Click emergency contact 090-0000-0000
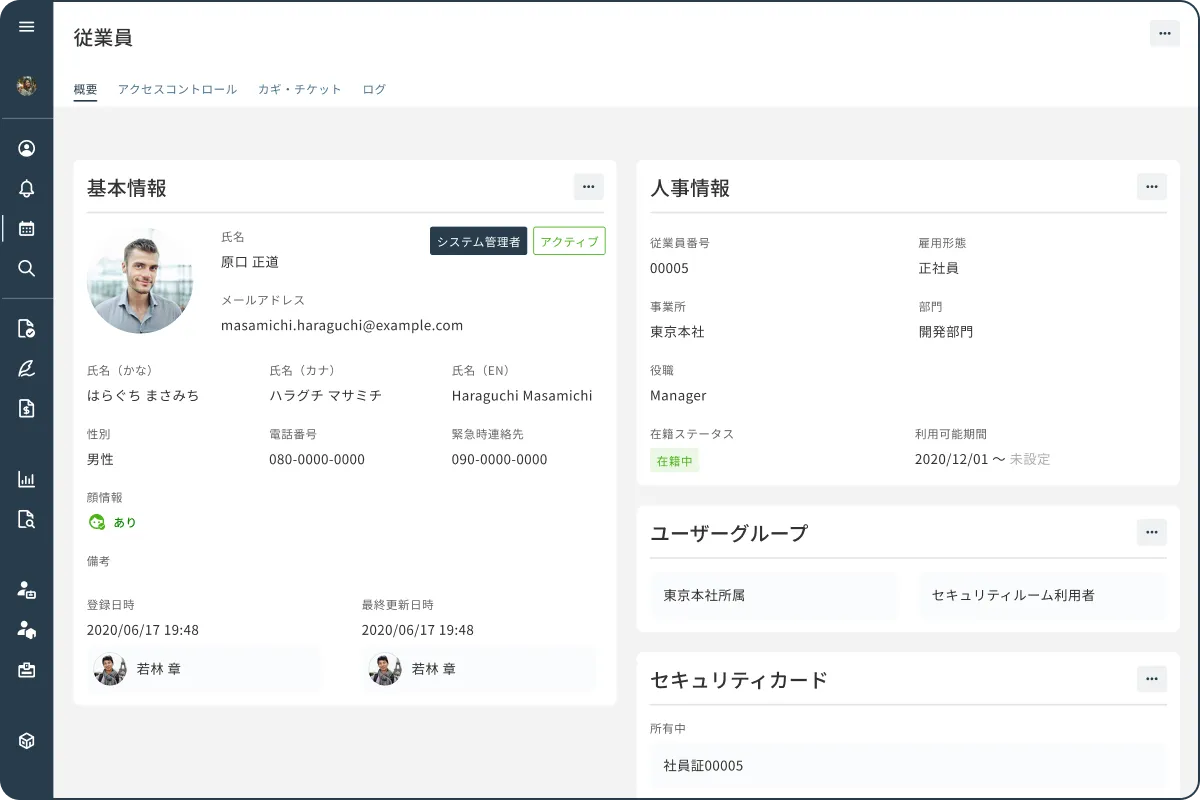Viewport: 1200px width, 800px height. [500, 459]
